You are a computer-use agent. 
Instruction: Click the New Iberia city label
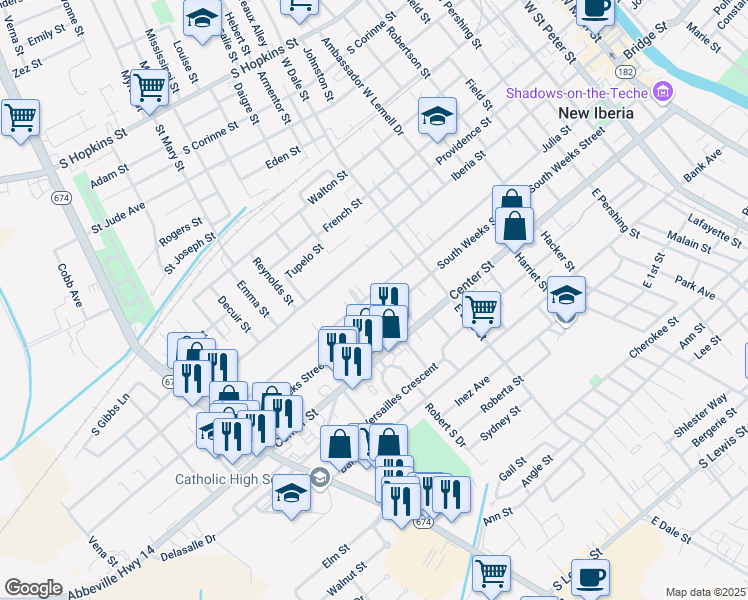(x=596, y=113)
